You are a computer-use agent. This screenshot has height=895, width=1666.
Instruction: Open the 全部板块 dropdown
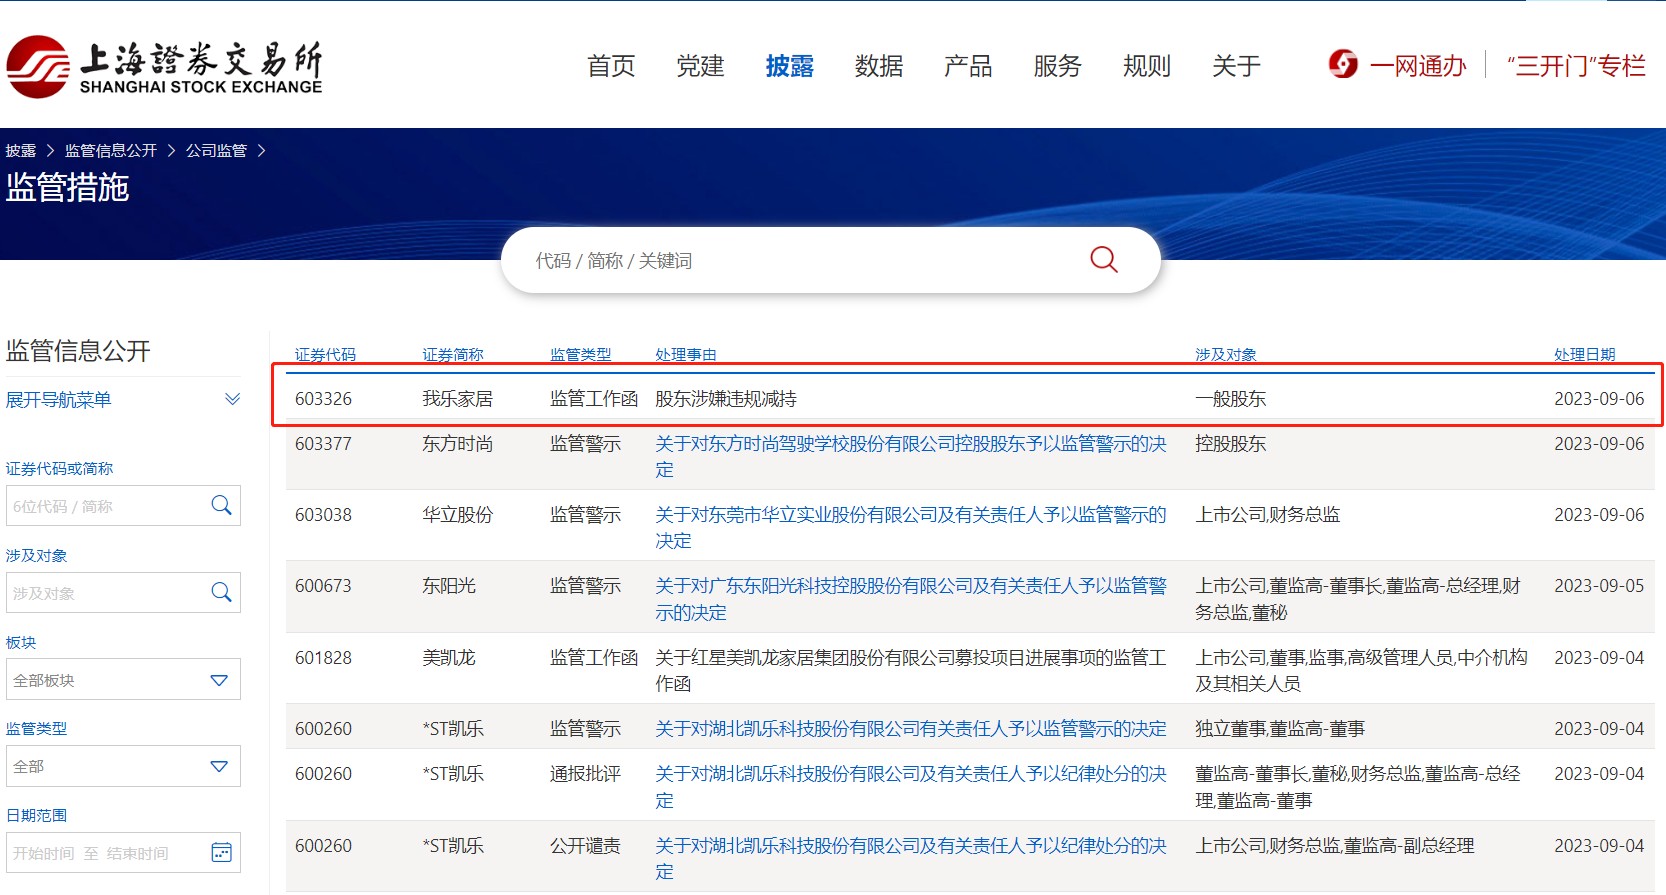pos(123,680)
